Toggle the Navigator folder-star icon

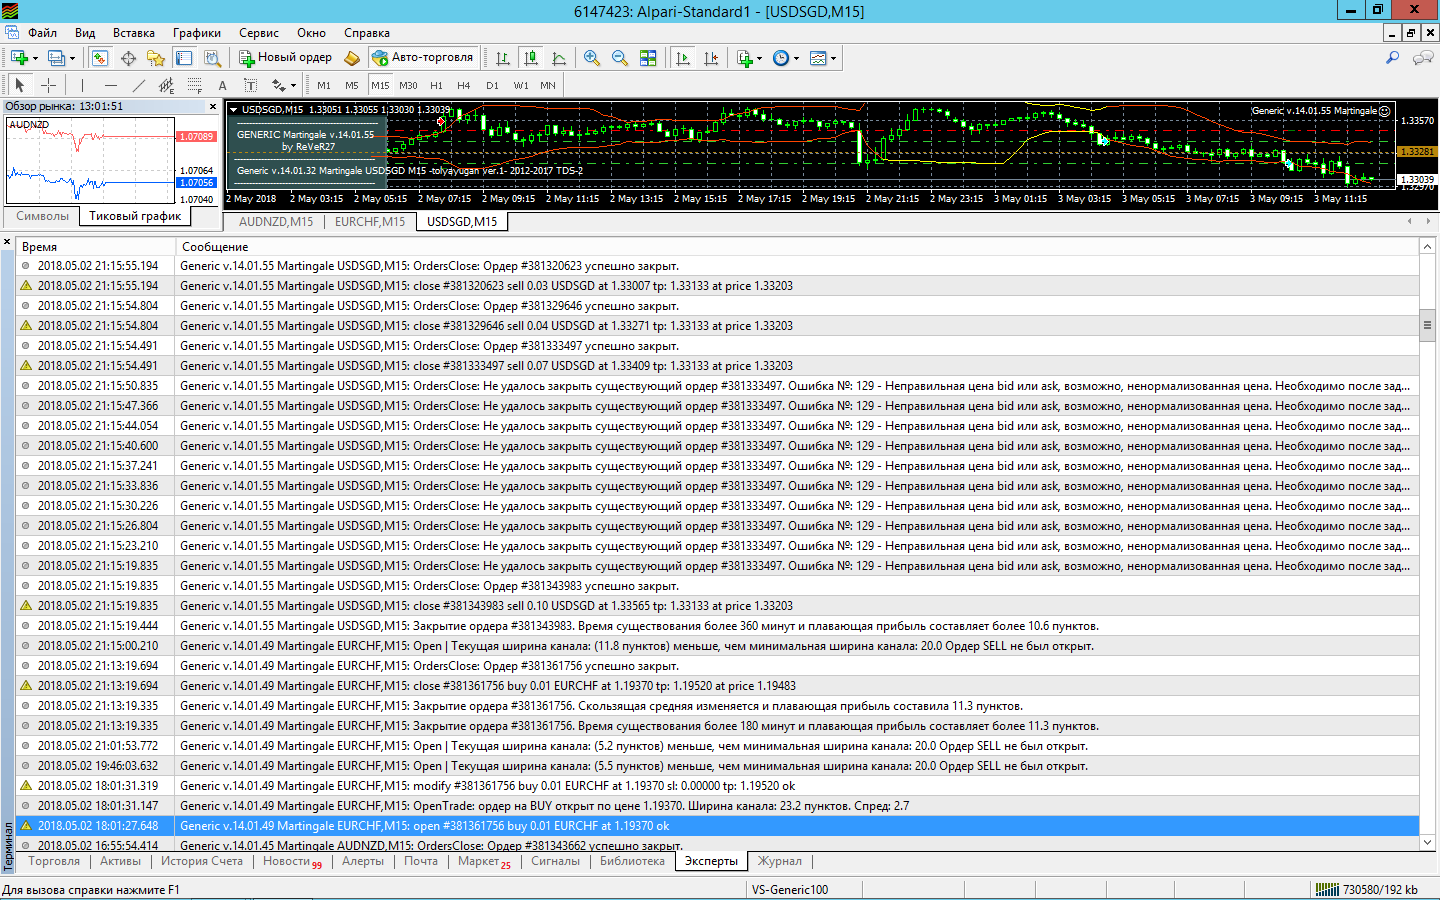(156, 58)
